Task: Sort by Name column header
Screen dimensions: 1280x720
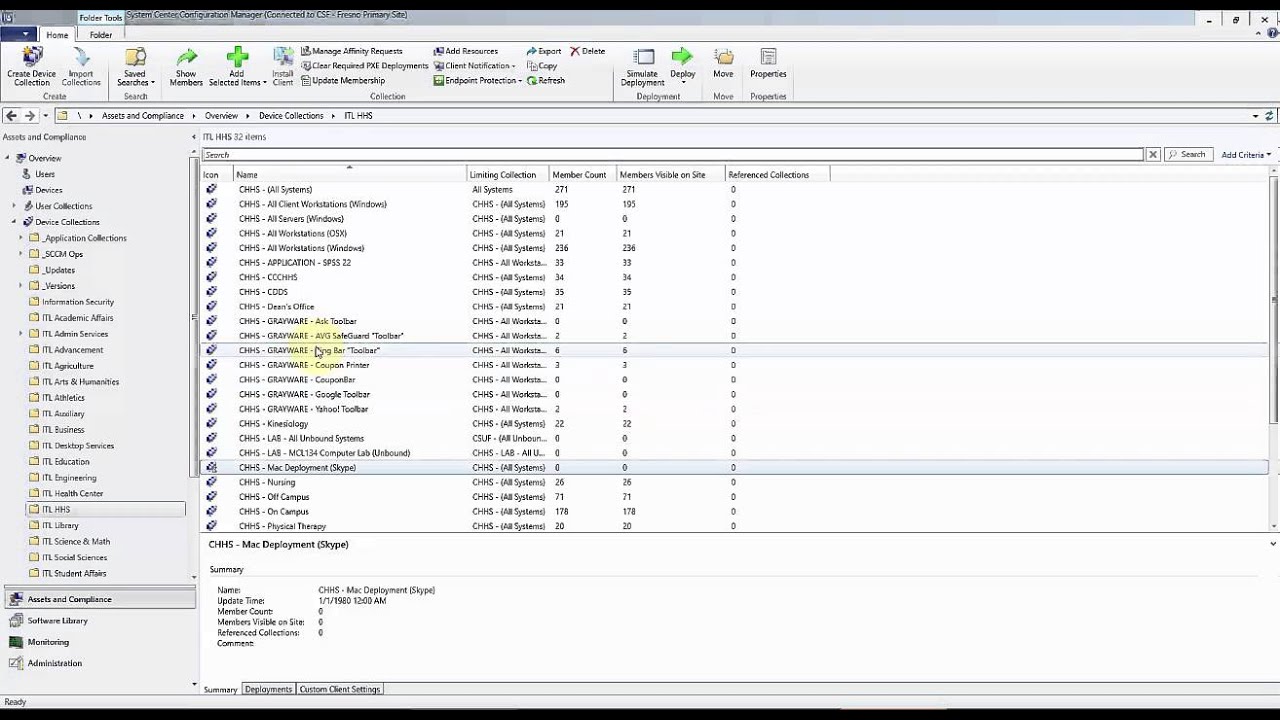Action: [350, 175]
